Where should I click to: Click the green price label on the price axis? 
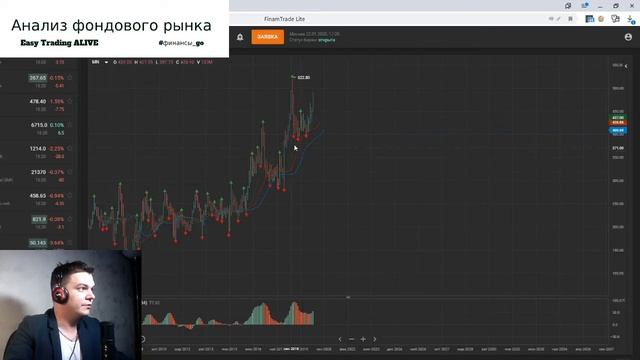618,118
